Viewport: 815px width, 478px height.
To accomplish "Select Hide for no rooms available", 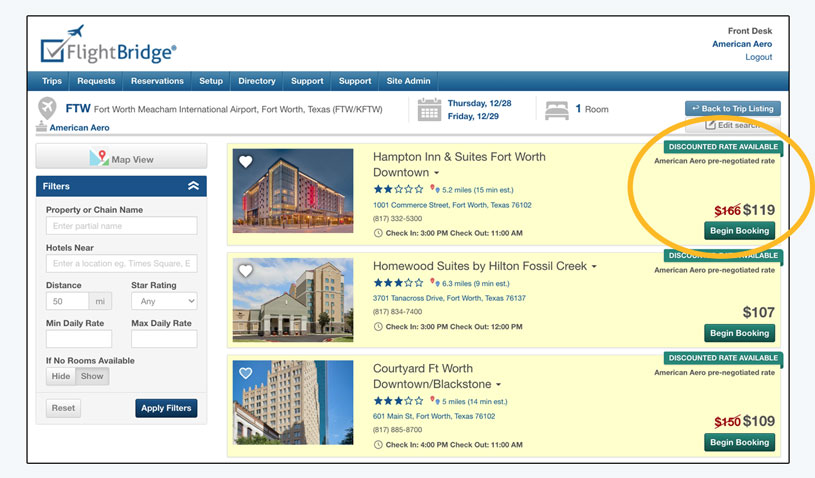I will 61,377.
